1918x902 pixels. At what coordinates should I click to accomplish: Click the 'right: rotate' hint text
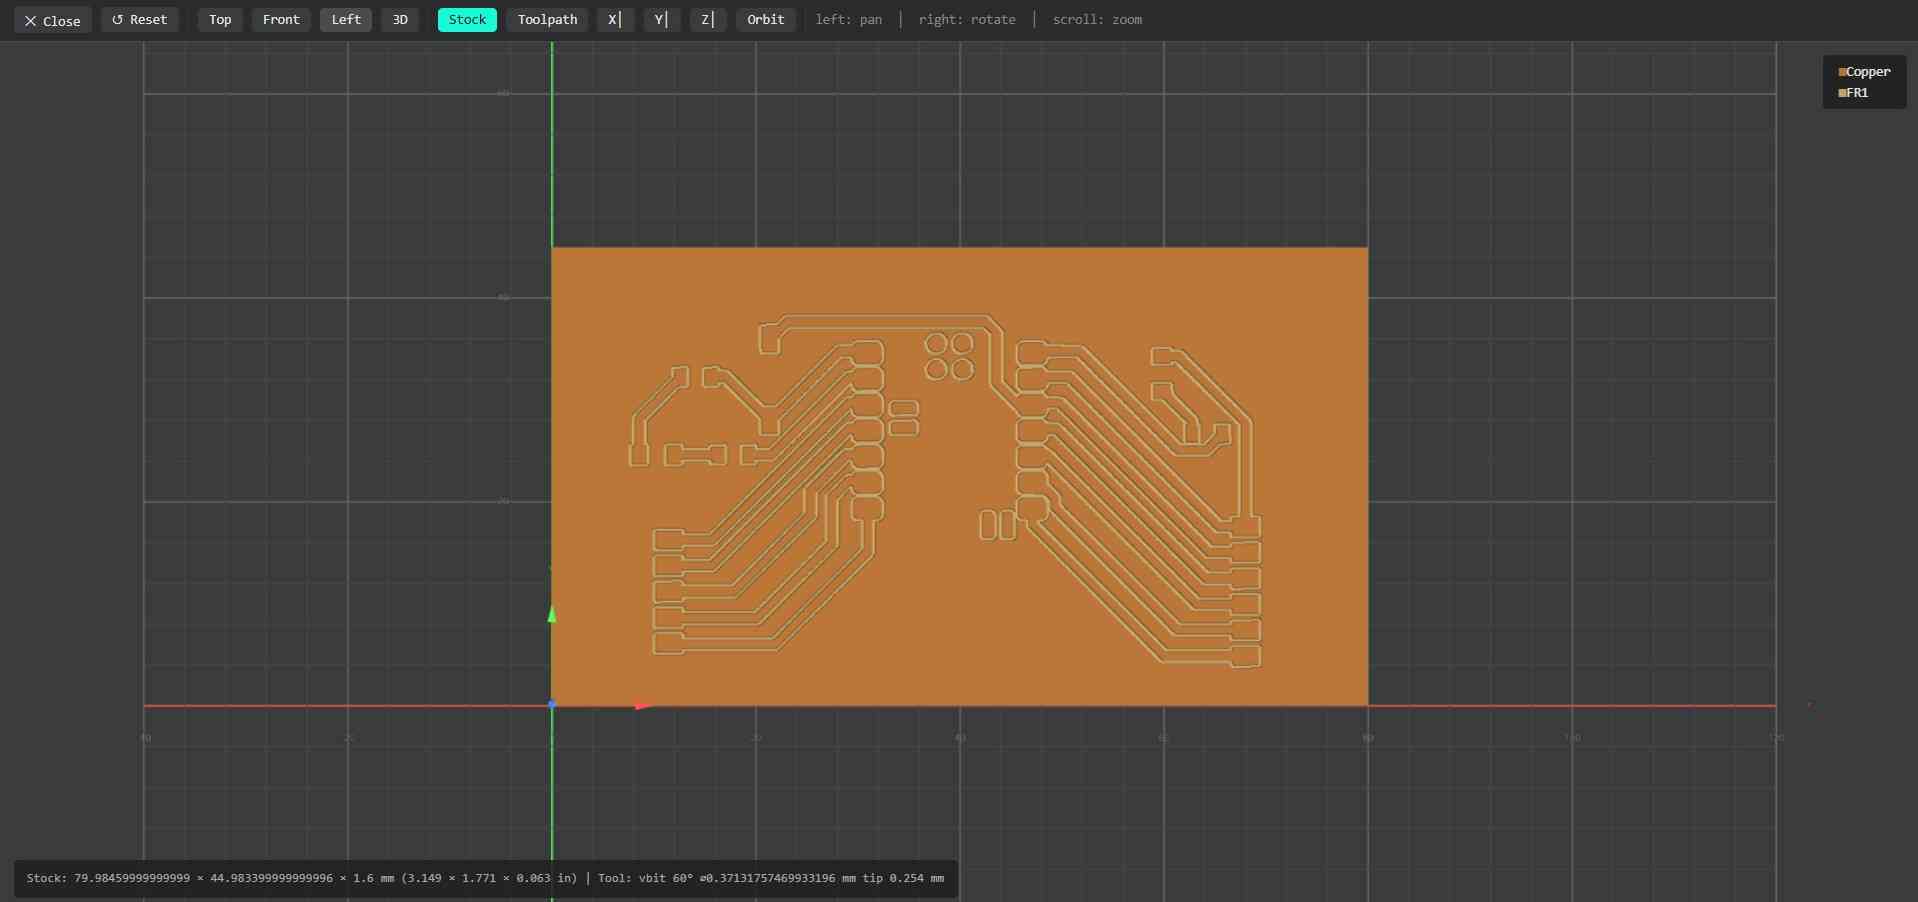pyautogui.click(x=967, y=20)
